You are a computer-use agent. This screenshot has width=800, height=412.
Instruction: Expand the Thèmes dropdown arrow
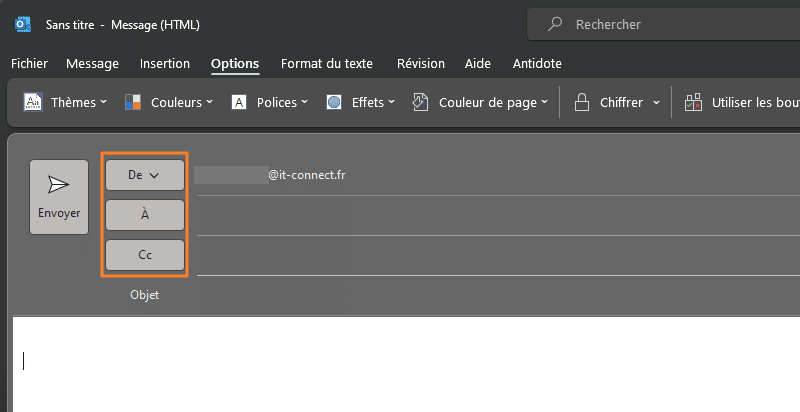click(x=104, y=102)
